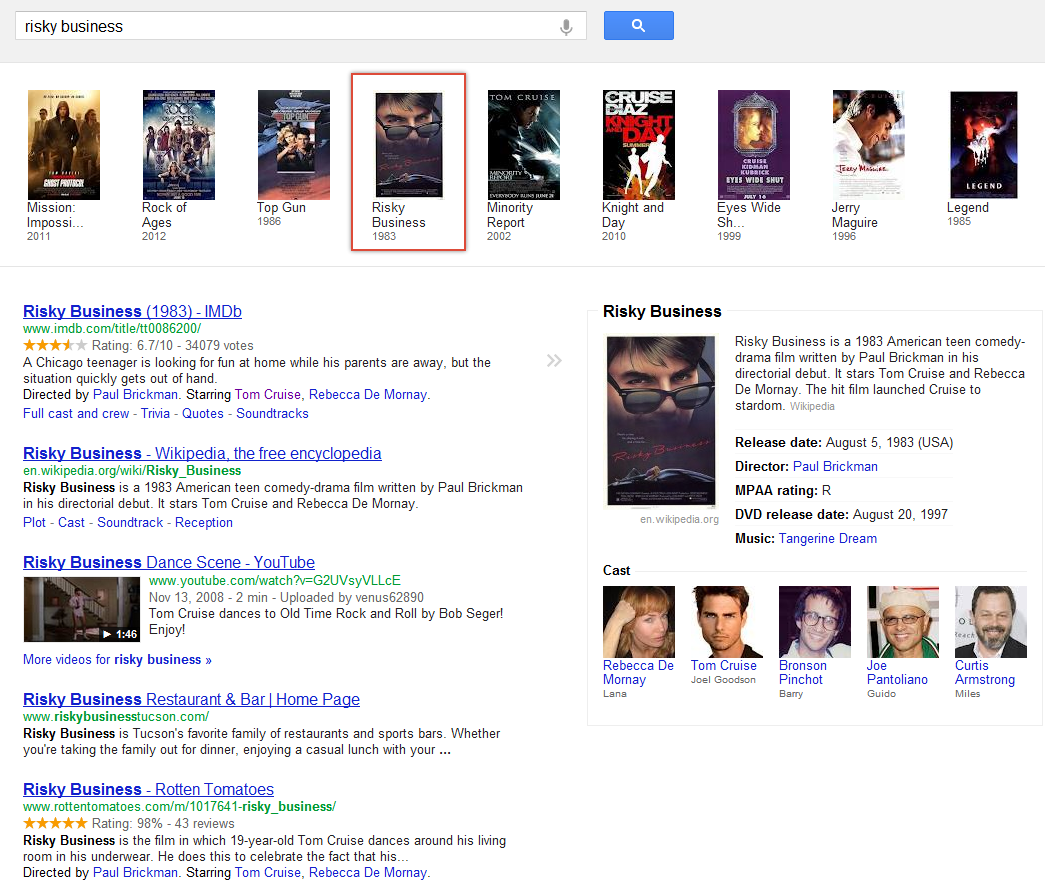The width and height of the screenshot is (1045, 883).
Task: Click Bronson Pinchot cast photo
Action: click(814, 622)
